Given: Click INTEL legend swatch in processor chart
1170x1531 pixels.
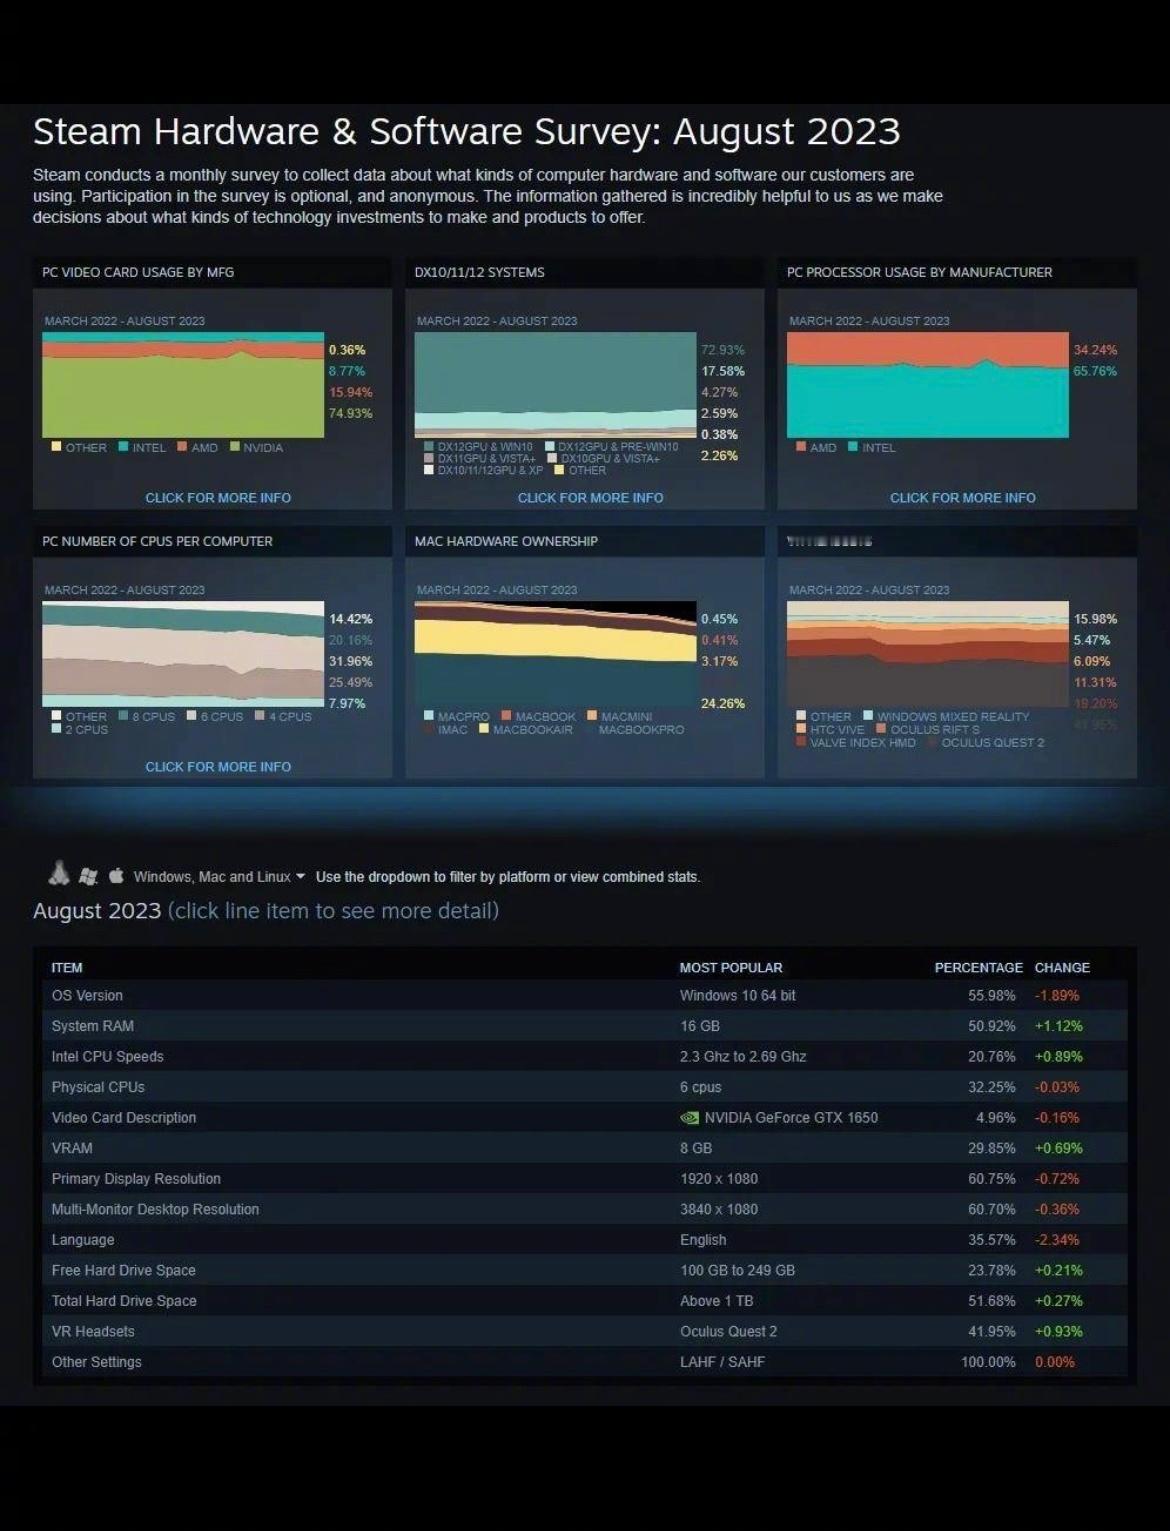Looking at the screenshot, I should pos(853,447).
